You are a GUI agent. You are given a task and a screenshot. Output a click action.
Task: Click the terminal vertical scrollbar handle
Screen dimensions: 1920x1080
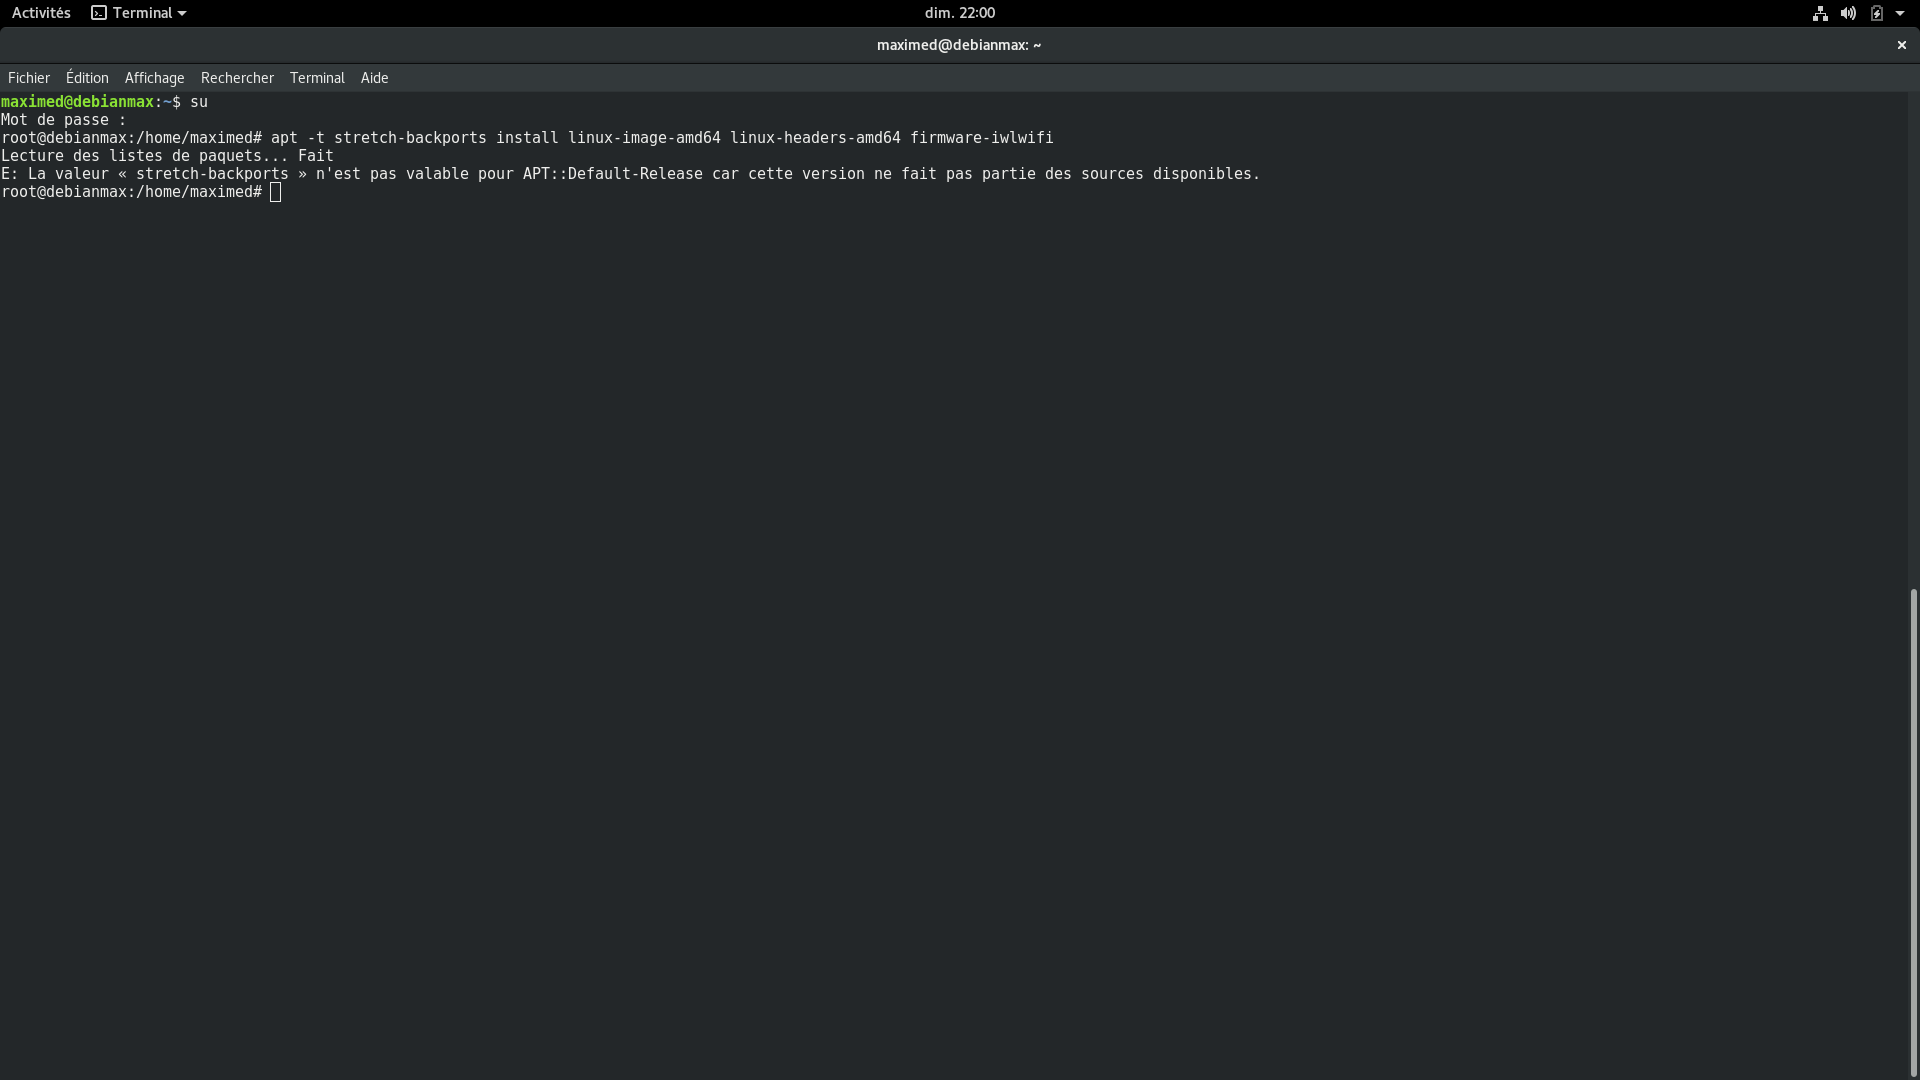click(x=1913, y=832)
